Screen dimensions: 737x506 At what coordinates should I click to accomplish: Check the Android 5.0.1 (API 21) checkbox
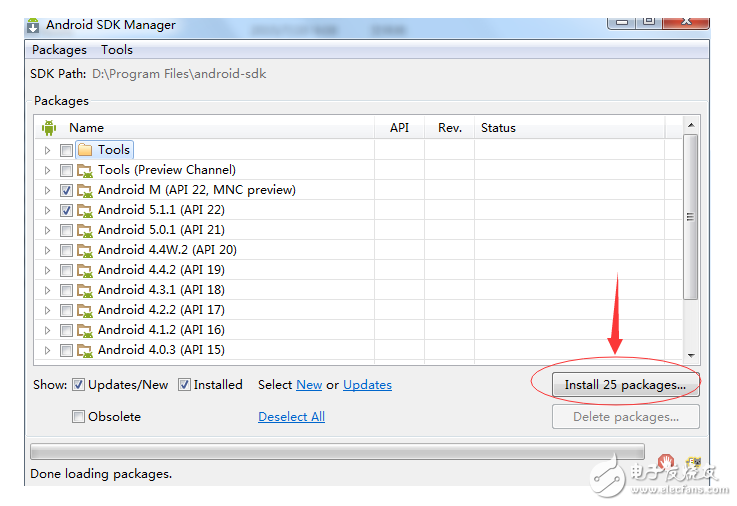click(x=66, y=230)
